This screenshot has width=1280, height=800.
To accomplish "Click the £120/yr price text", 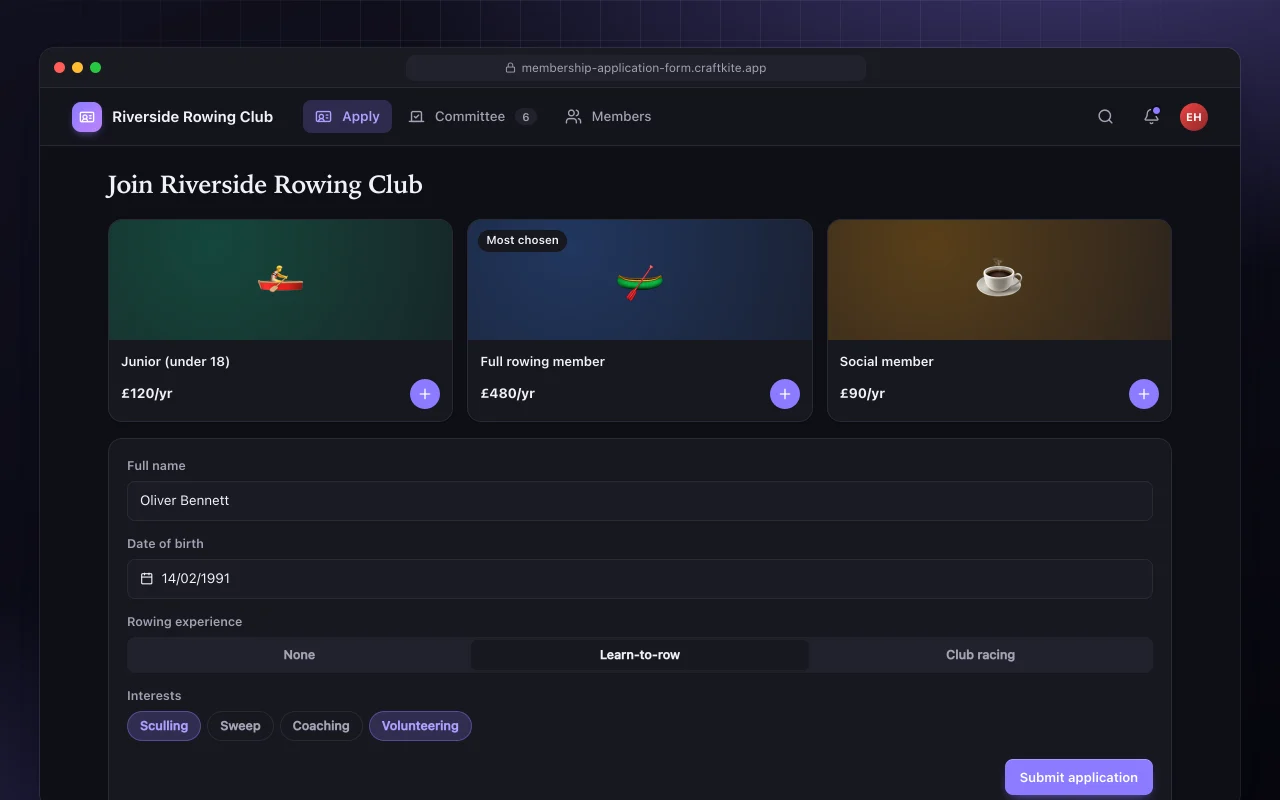I will click(x=147, y=394).
